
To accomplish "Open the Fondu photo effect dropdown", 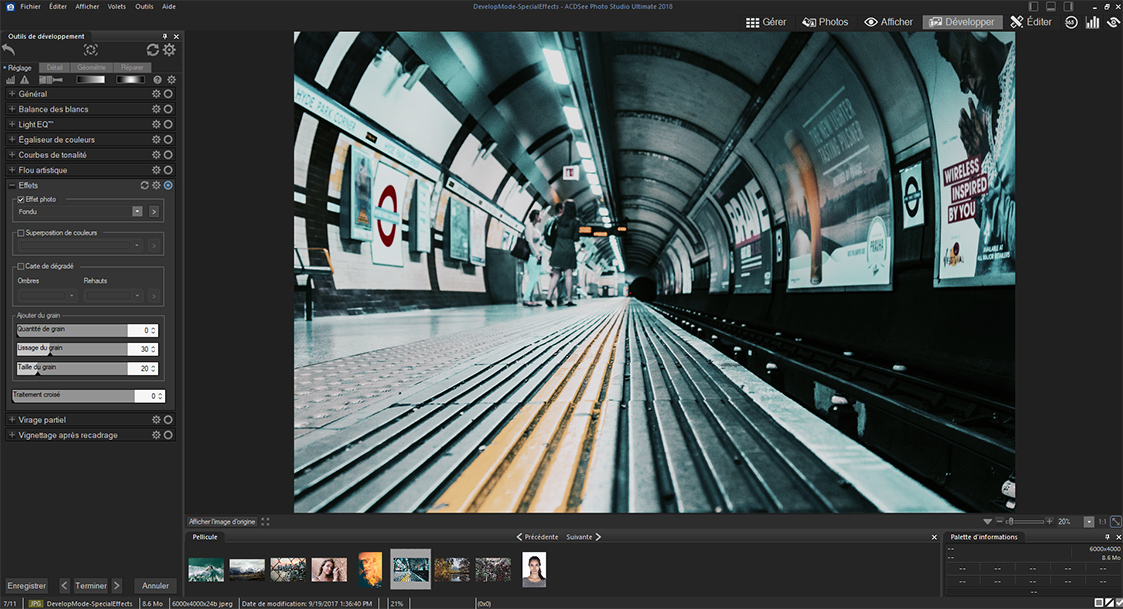I will click(x=137, y=212).
